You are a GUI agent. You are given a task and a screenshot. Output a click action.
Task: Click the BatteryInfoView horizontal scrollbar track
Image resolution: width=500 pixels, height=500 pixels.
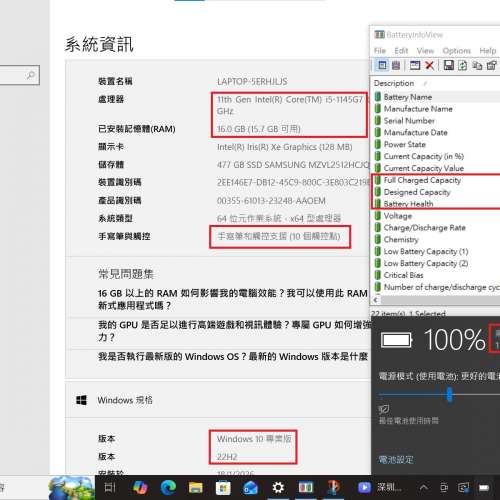tap(440, 300)
